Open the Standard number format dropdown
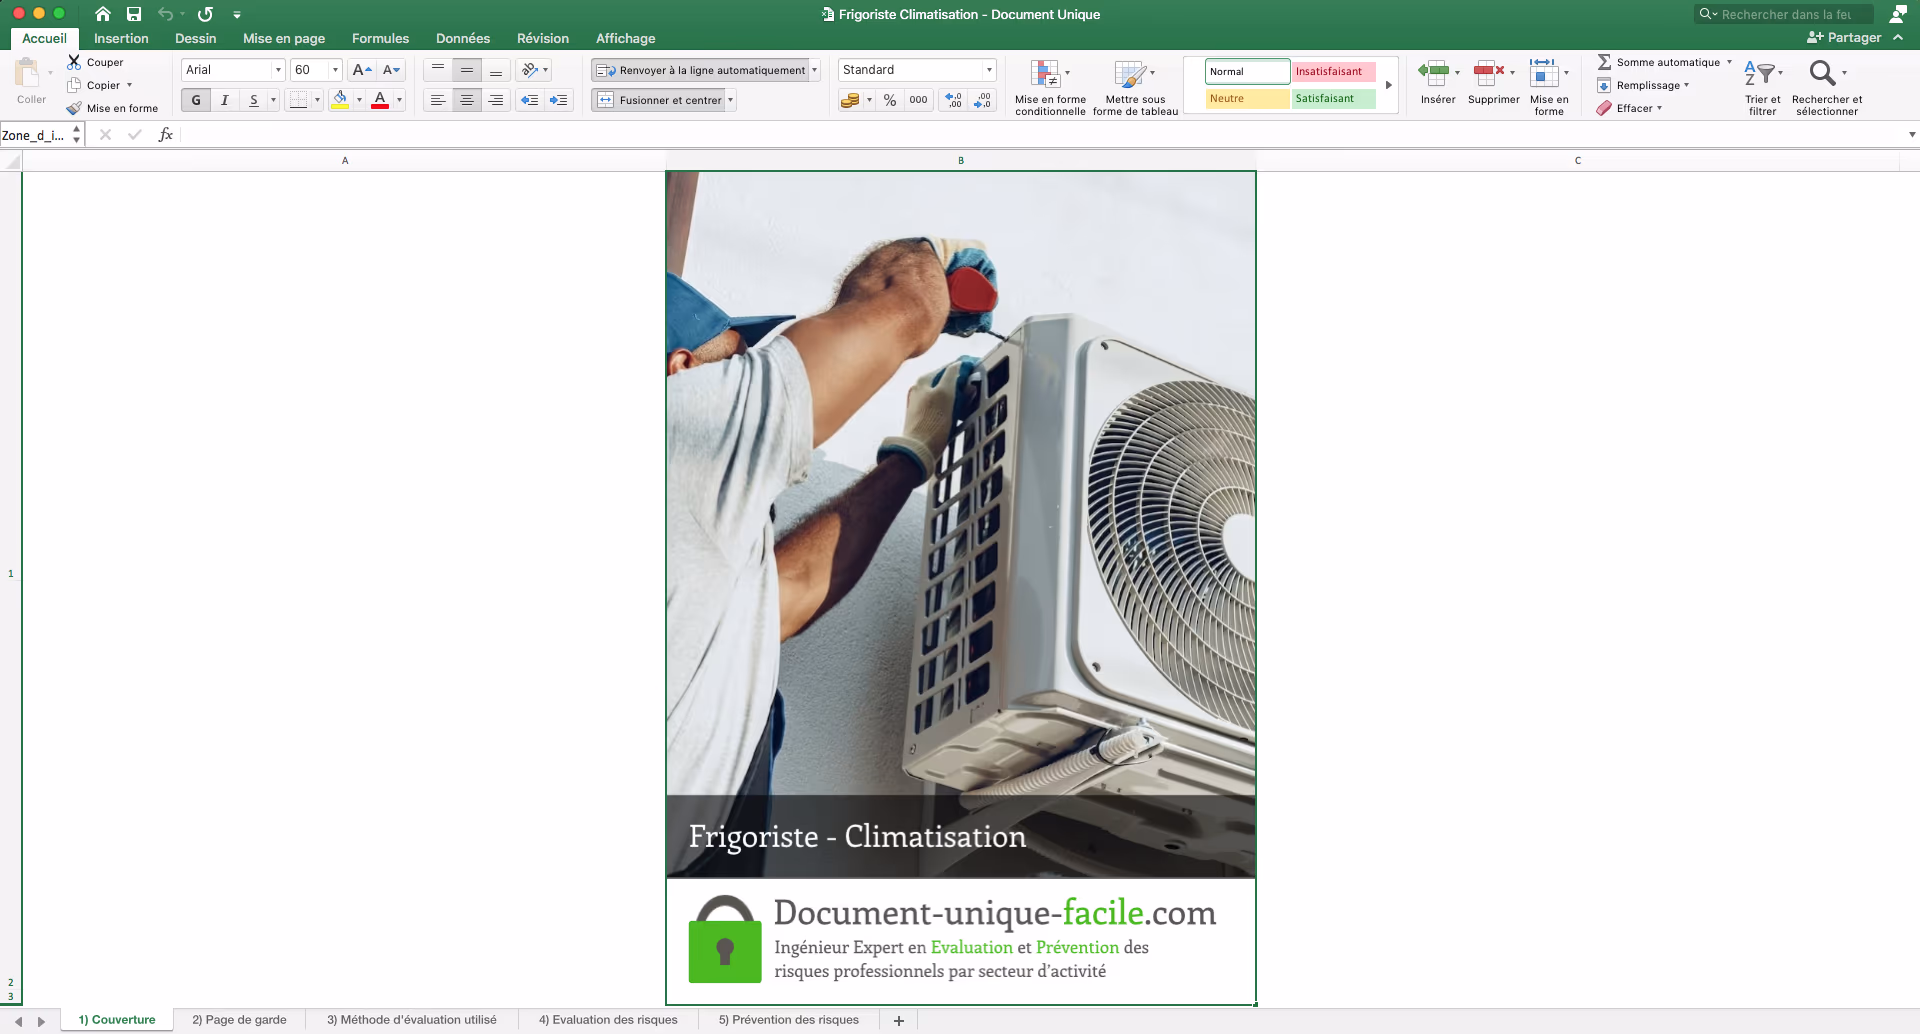This screenshot has height=1034, width=1920. coord(989,70)
